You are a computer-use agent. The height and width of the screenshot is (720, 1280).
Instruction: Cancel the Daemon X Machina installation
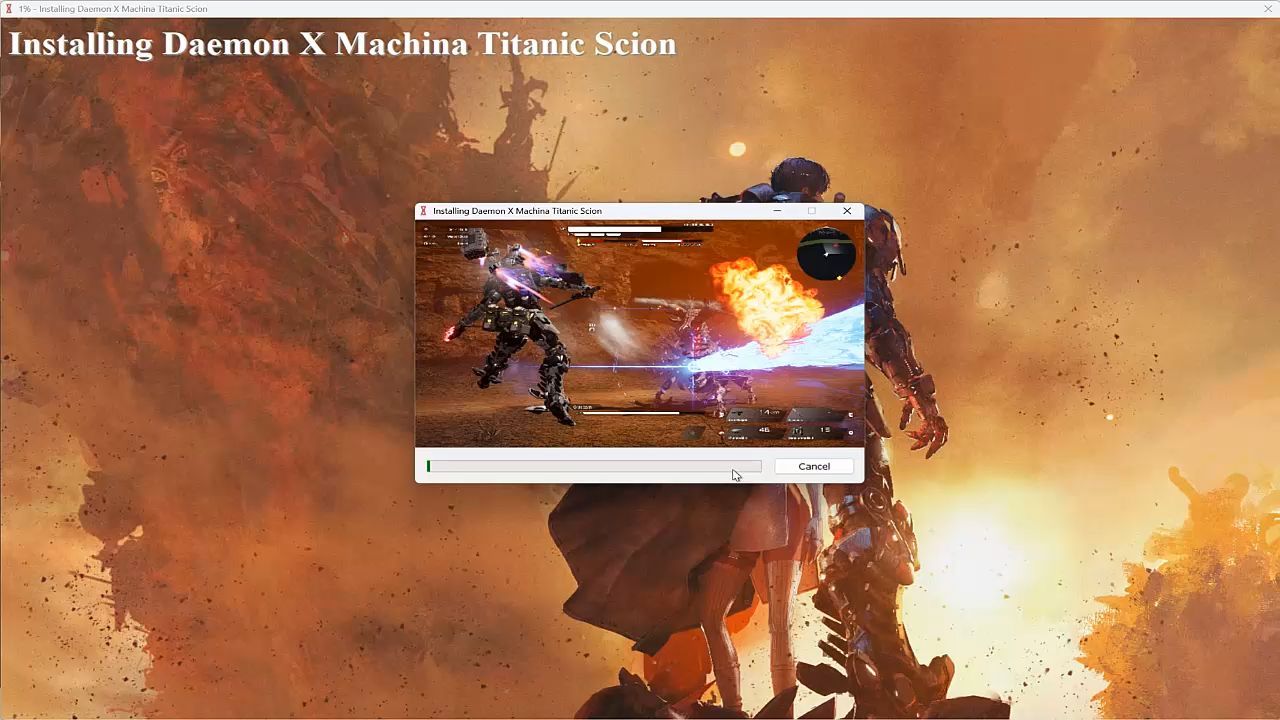[814, 466]
